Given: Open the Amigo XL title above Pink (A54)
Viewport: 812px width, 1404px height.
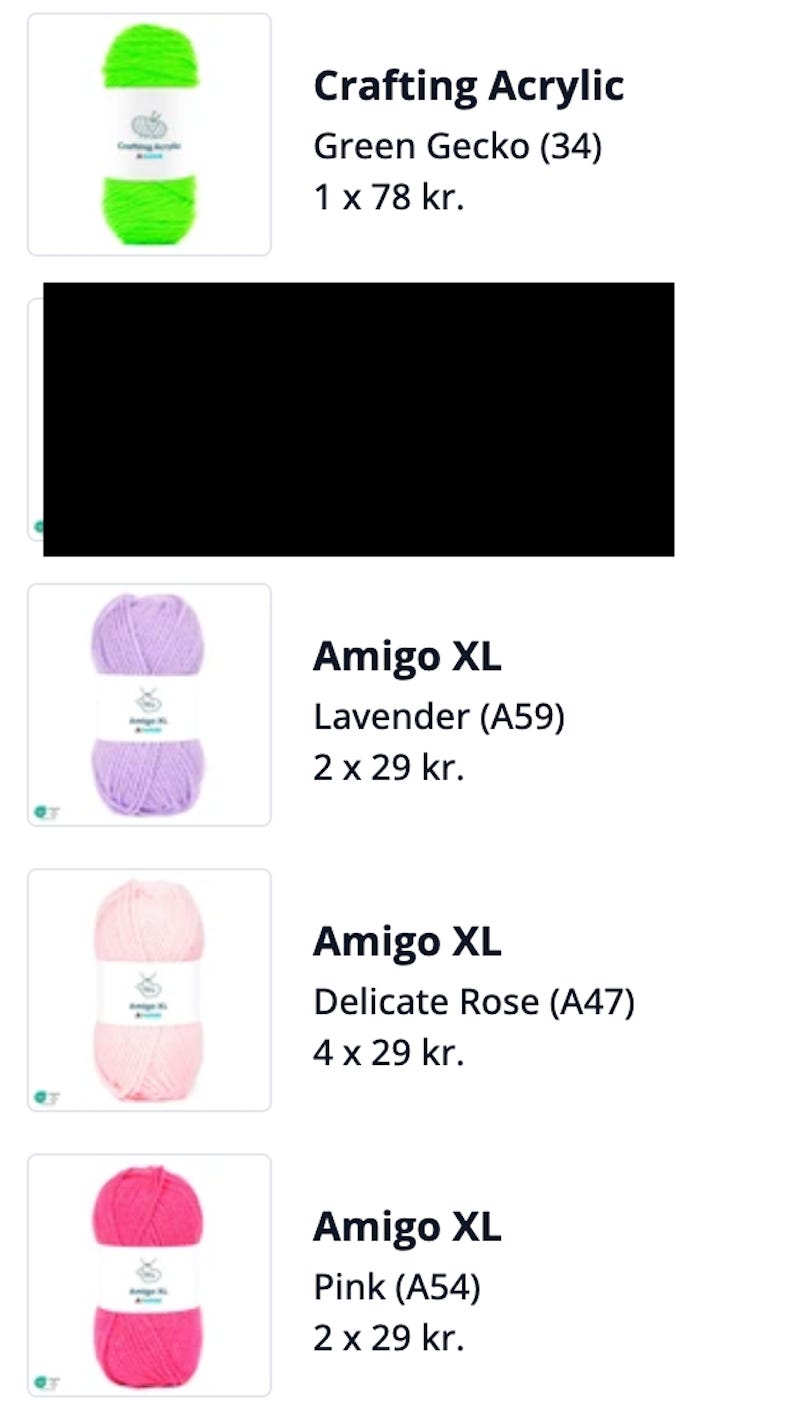Looking at the screenshot, I should pos(407,1227).
